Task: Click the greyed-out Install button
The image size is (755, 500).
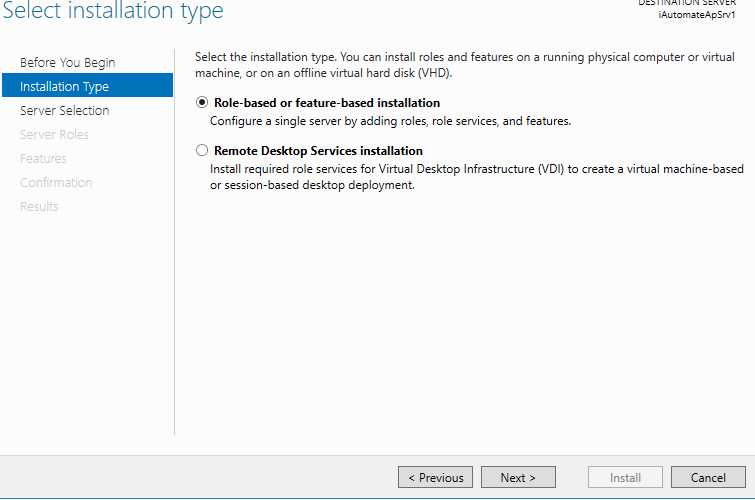Action: pos(625,478)
